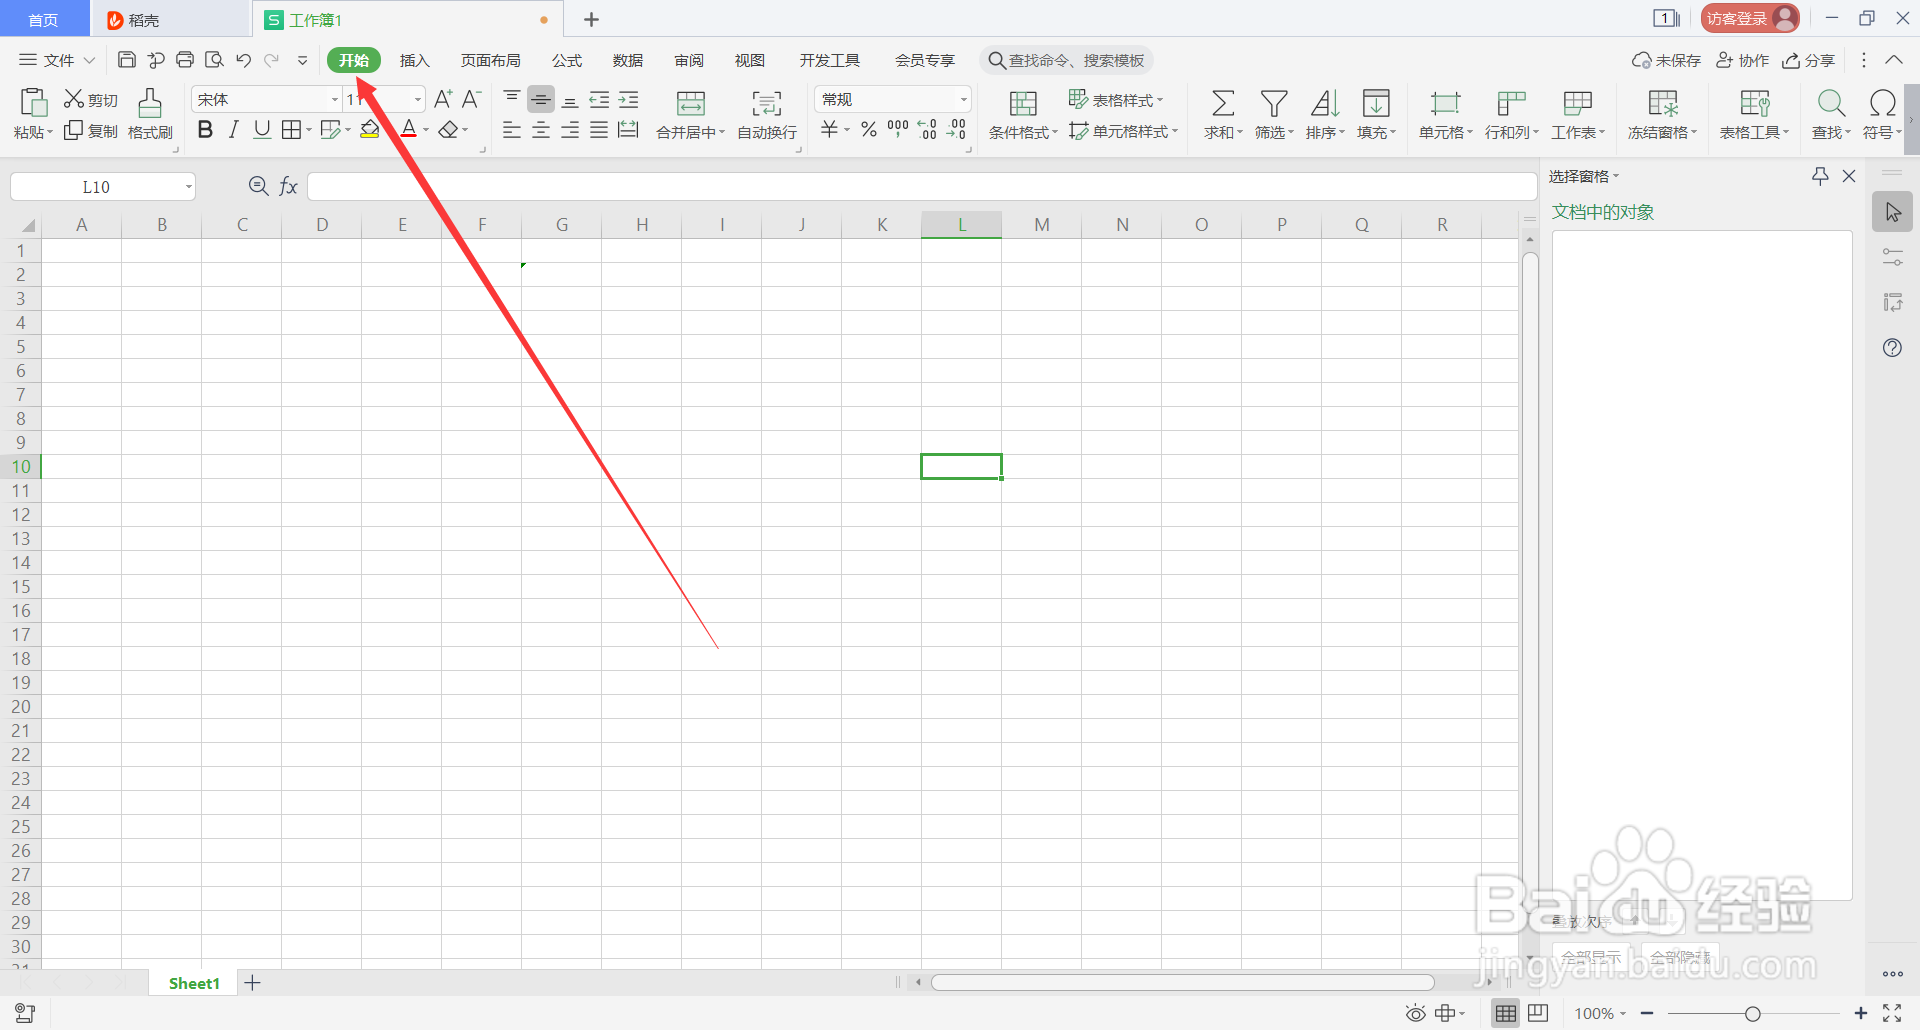Screen dimensions: 1920x1030
Task: Open Conditional Formatting (条件格式) menu
Action: coord(1023,114)
